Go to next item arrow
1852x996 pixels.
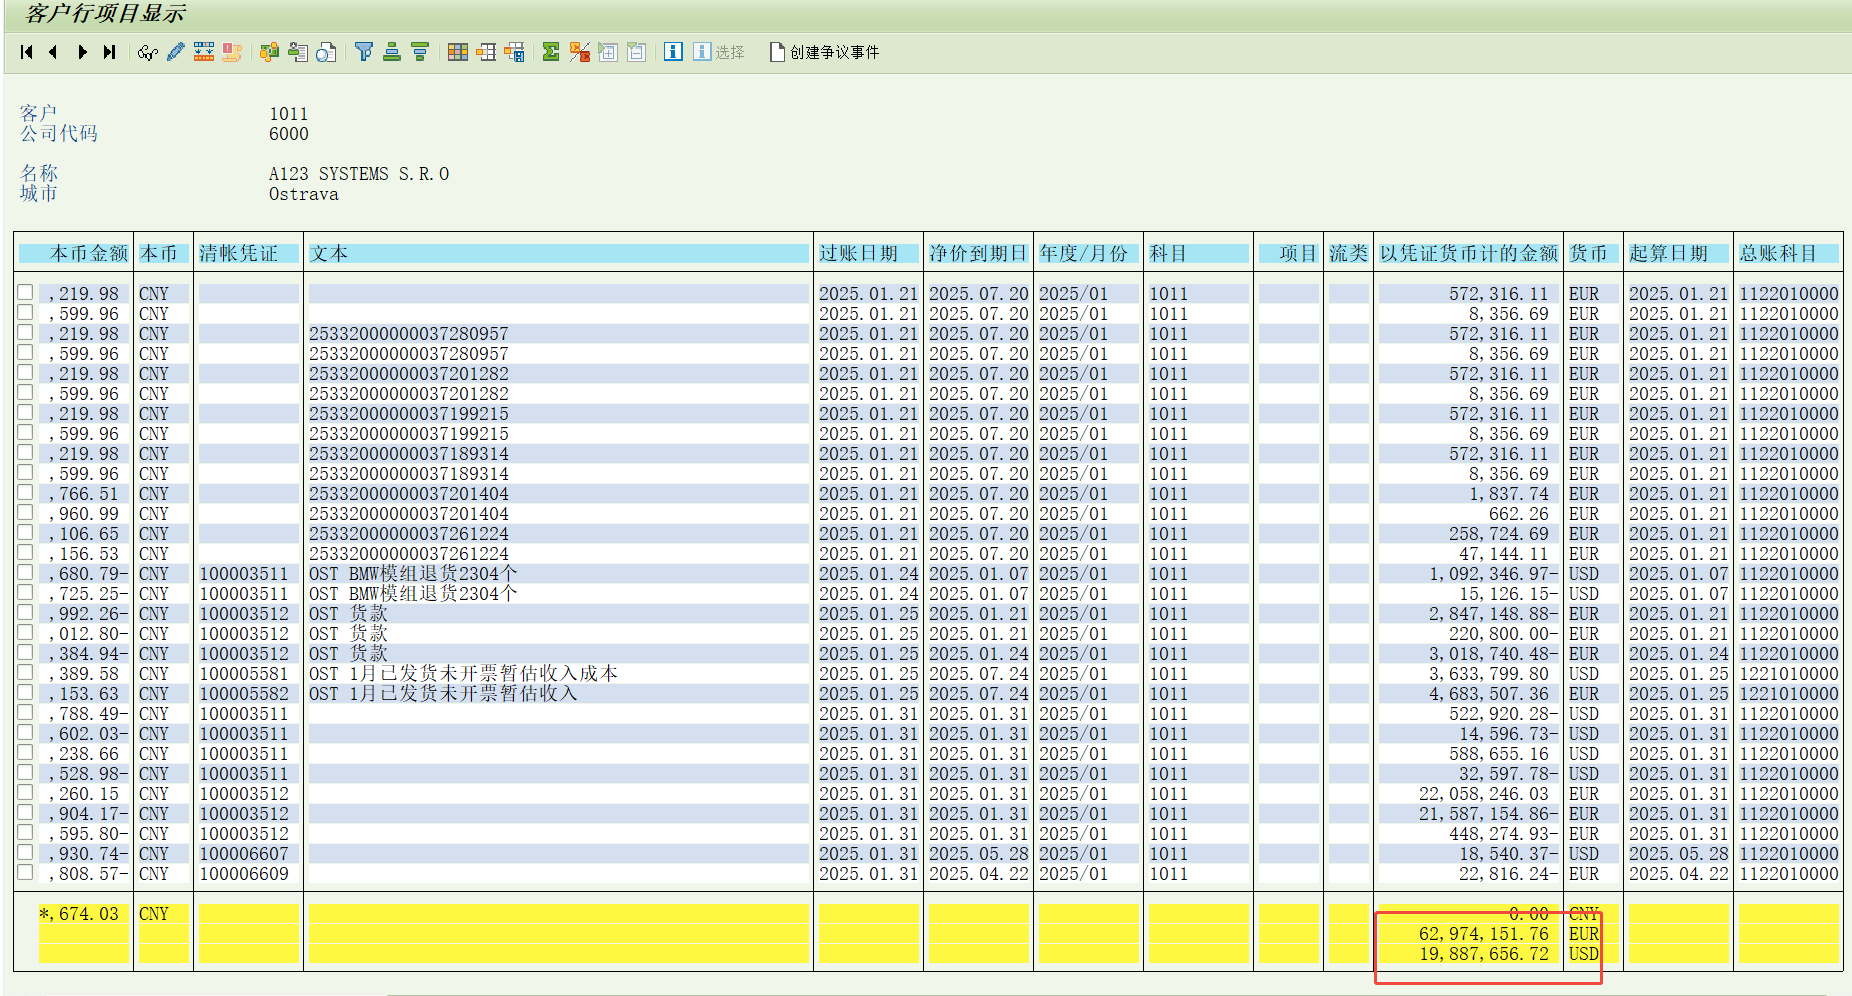point(82,52)
